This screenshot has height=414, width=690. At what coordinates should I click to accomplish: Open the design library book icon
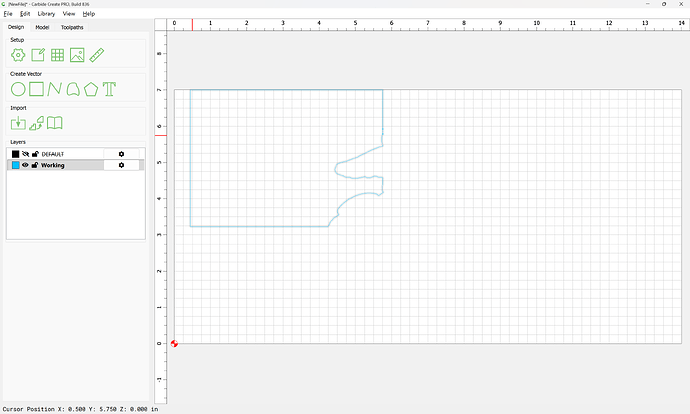click(55, 123)
